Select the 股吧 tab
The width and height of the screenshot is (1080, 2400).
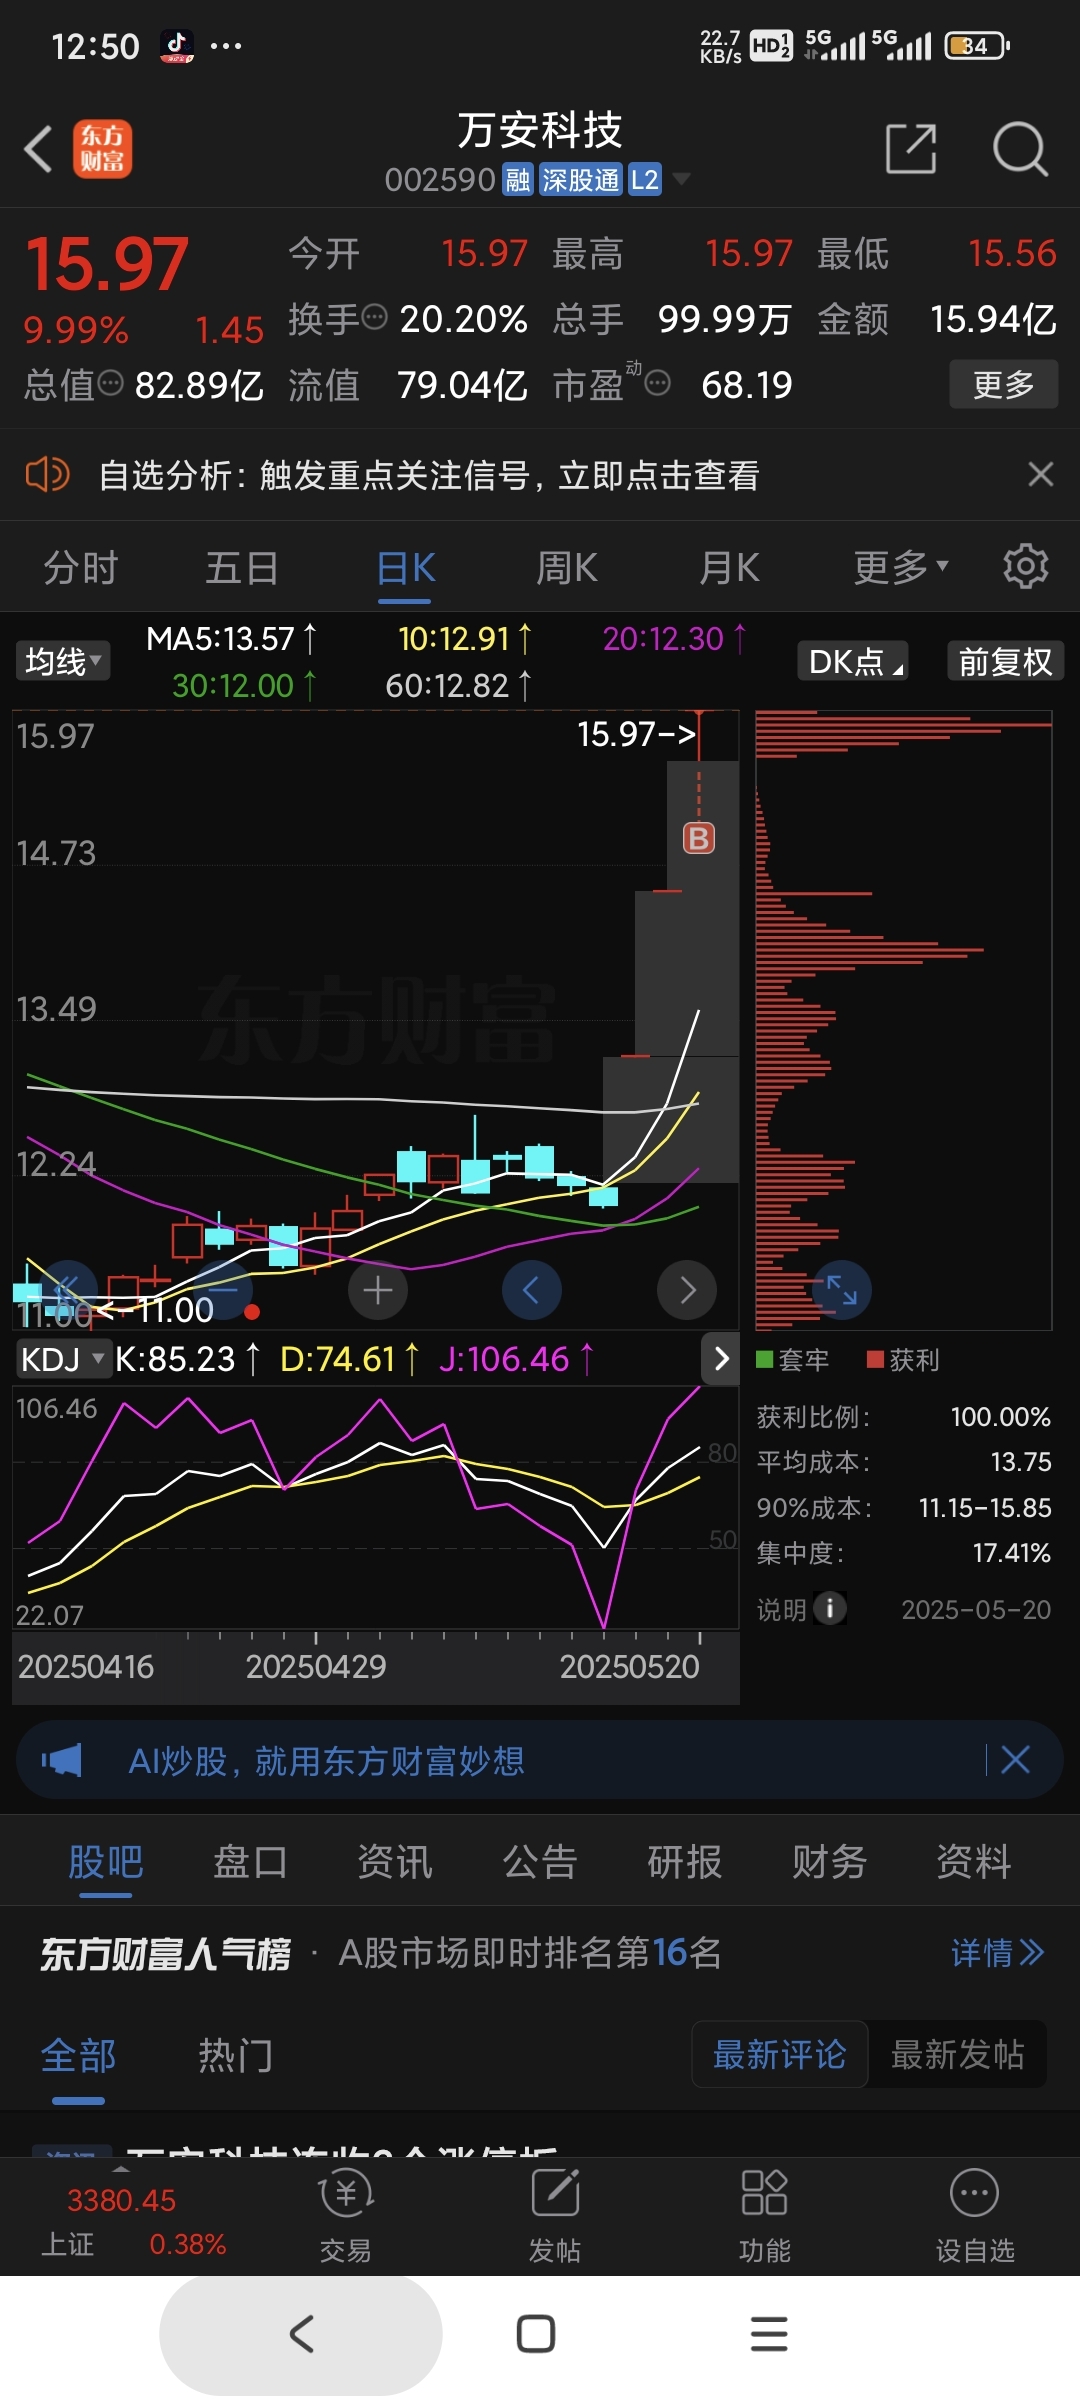pyautogui.click(x=106, y=1862)
